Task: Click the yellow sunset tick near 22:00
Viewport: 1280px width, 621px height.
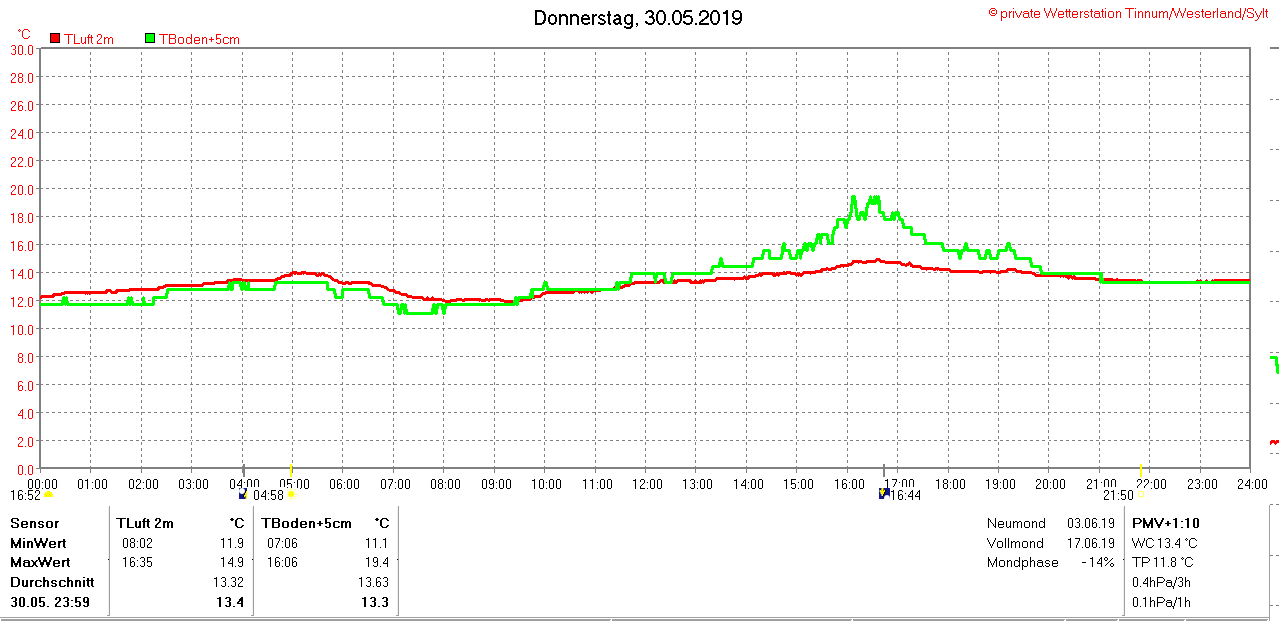Action: [1141, 471]
